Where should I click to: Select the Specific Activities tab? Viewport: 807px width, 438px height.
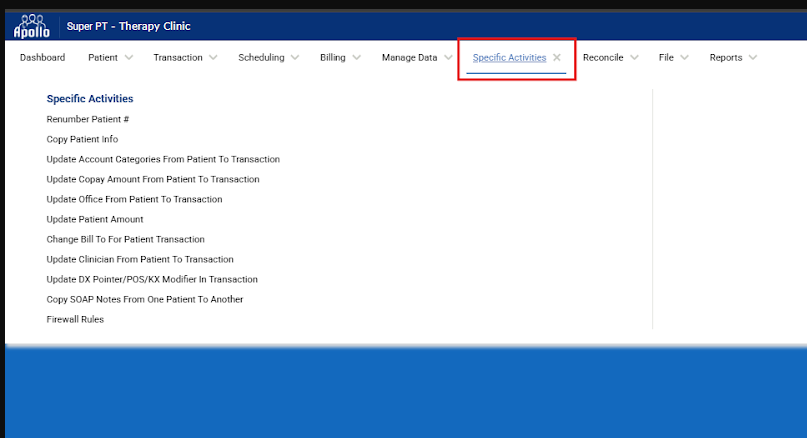tap(509, 58)
